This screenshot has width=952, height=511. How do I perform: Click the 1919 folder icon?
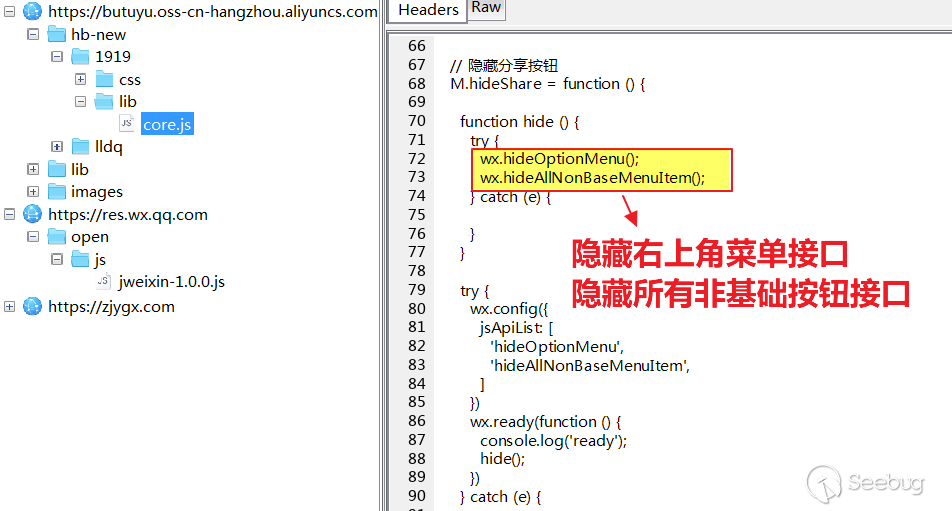pos(80,56)
